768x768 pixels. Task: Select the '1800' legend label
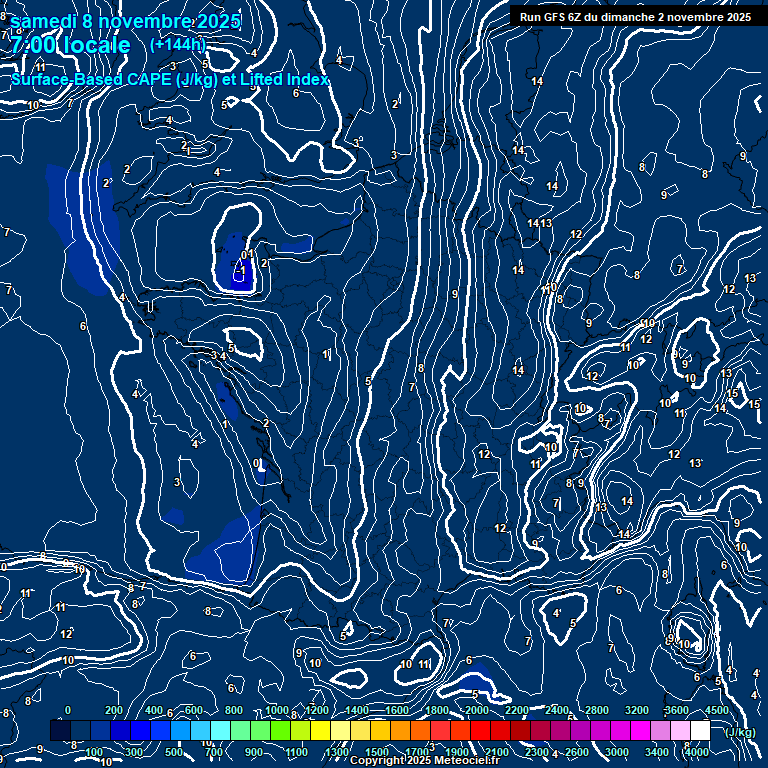(437, 710)
